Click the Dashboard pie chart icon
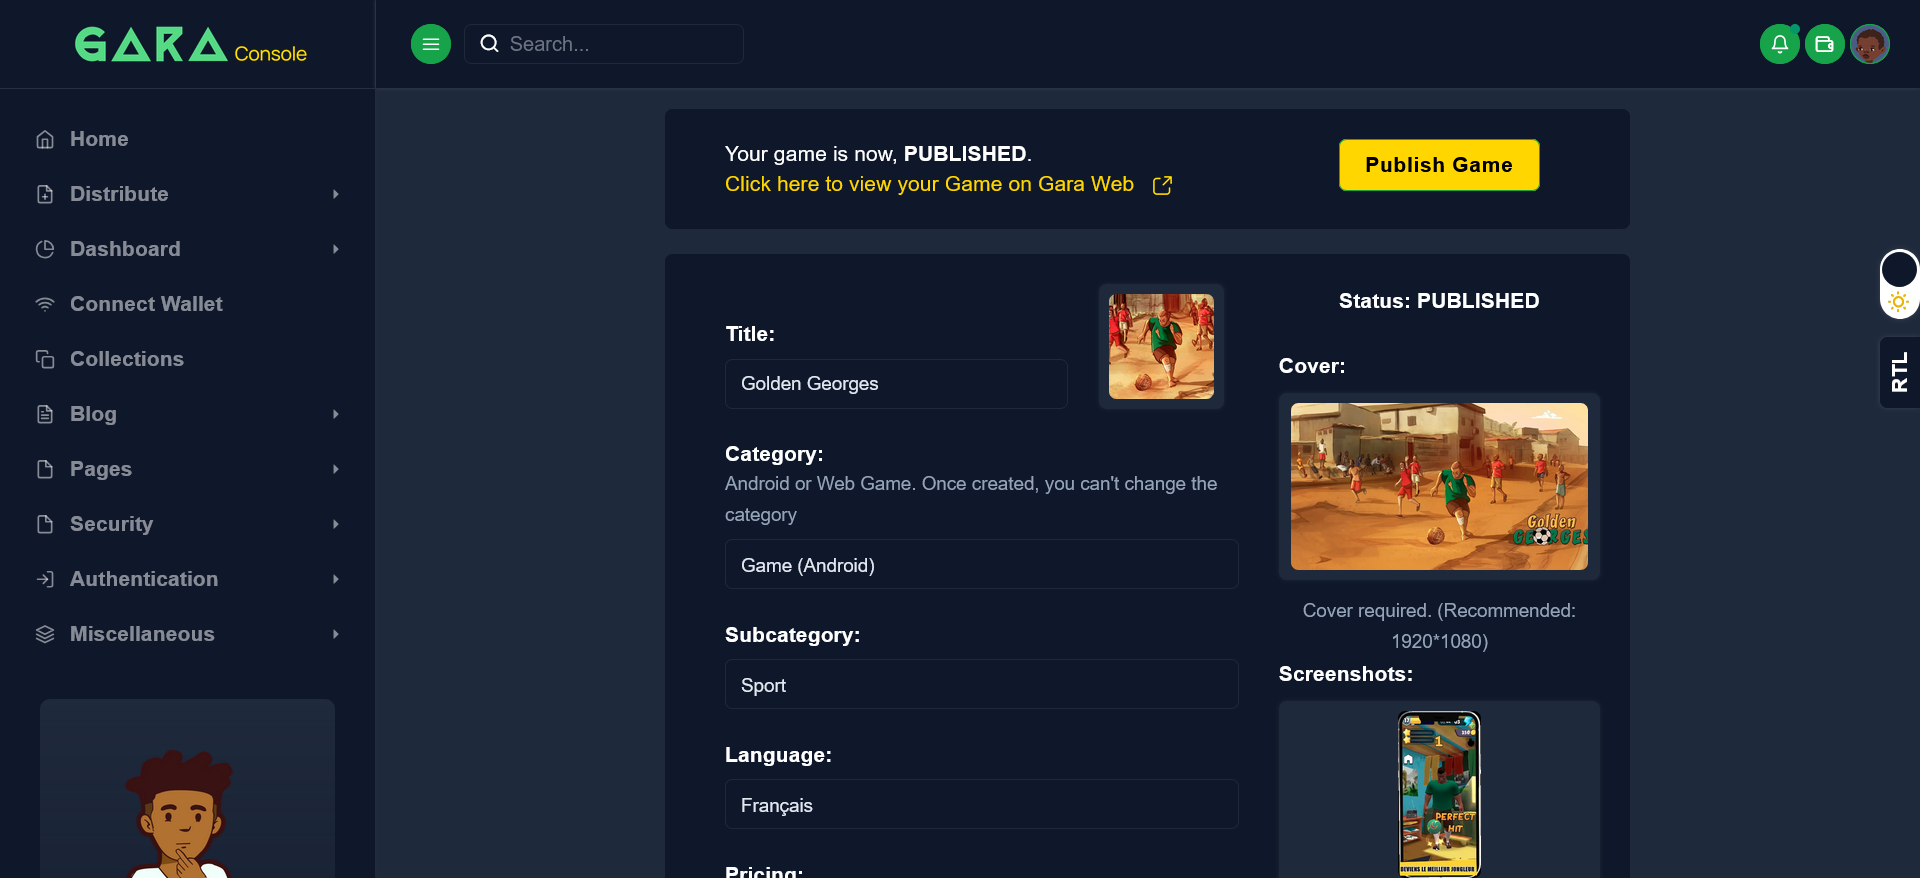 pyautogui.click(x=45, y=249)
